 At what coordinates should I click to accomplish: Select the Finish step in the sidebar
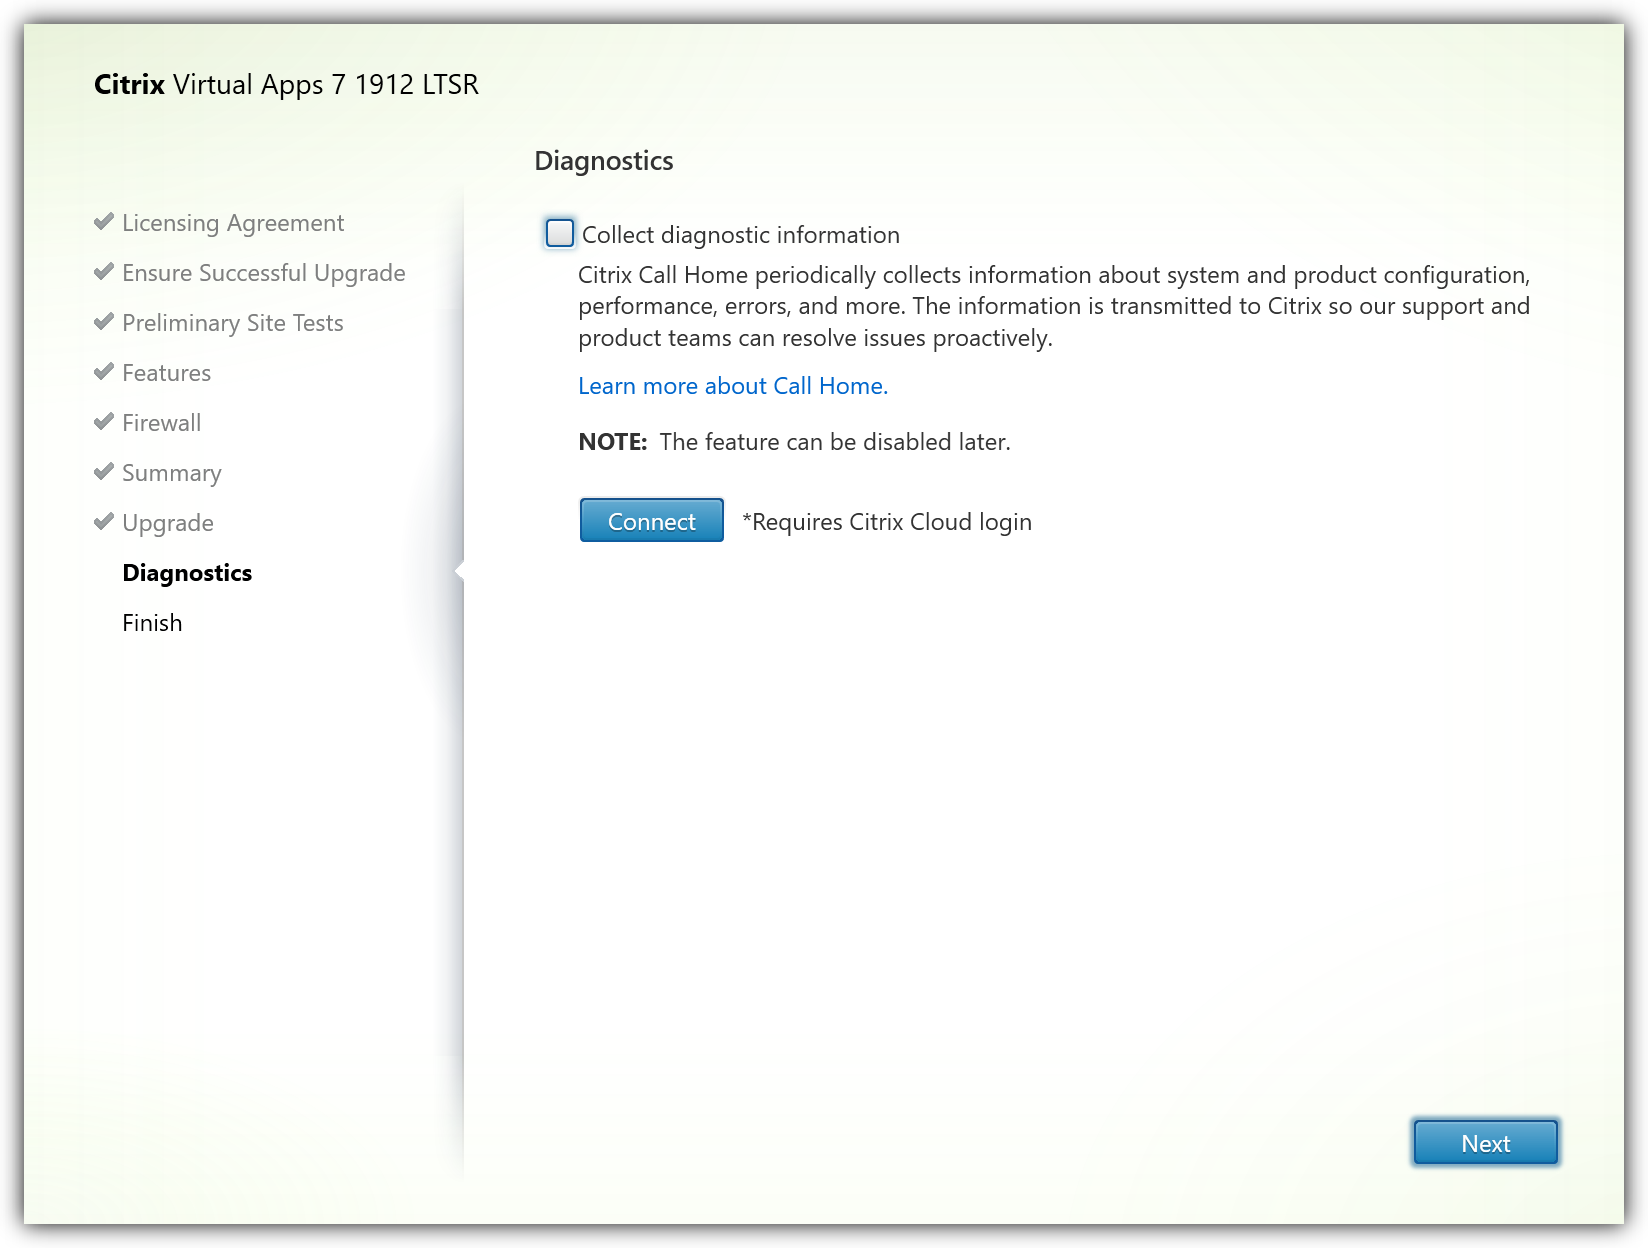point(152,623)
